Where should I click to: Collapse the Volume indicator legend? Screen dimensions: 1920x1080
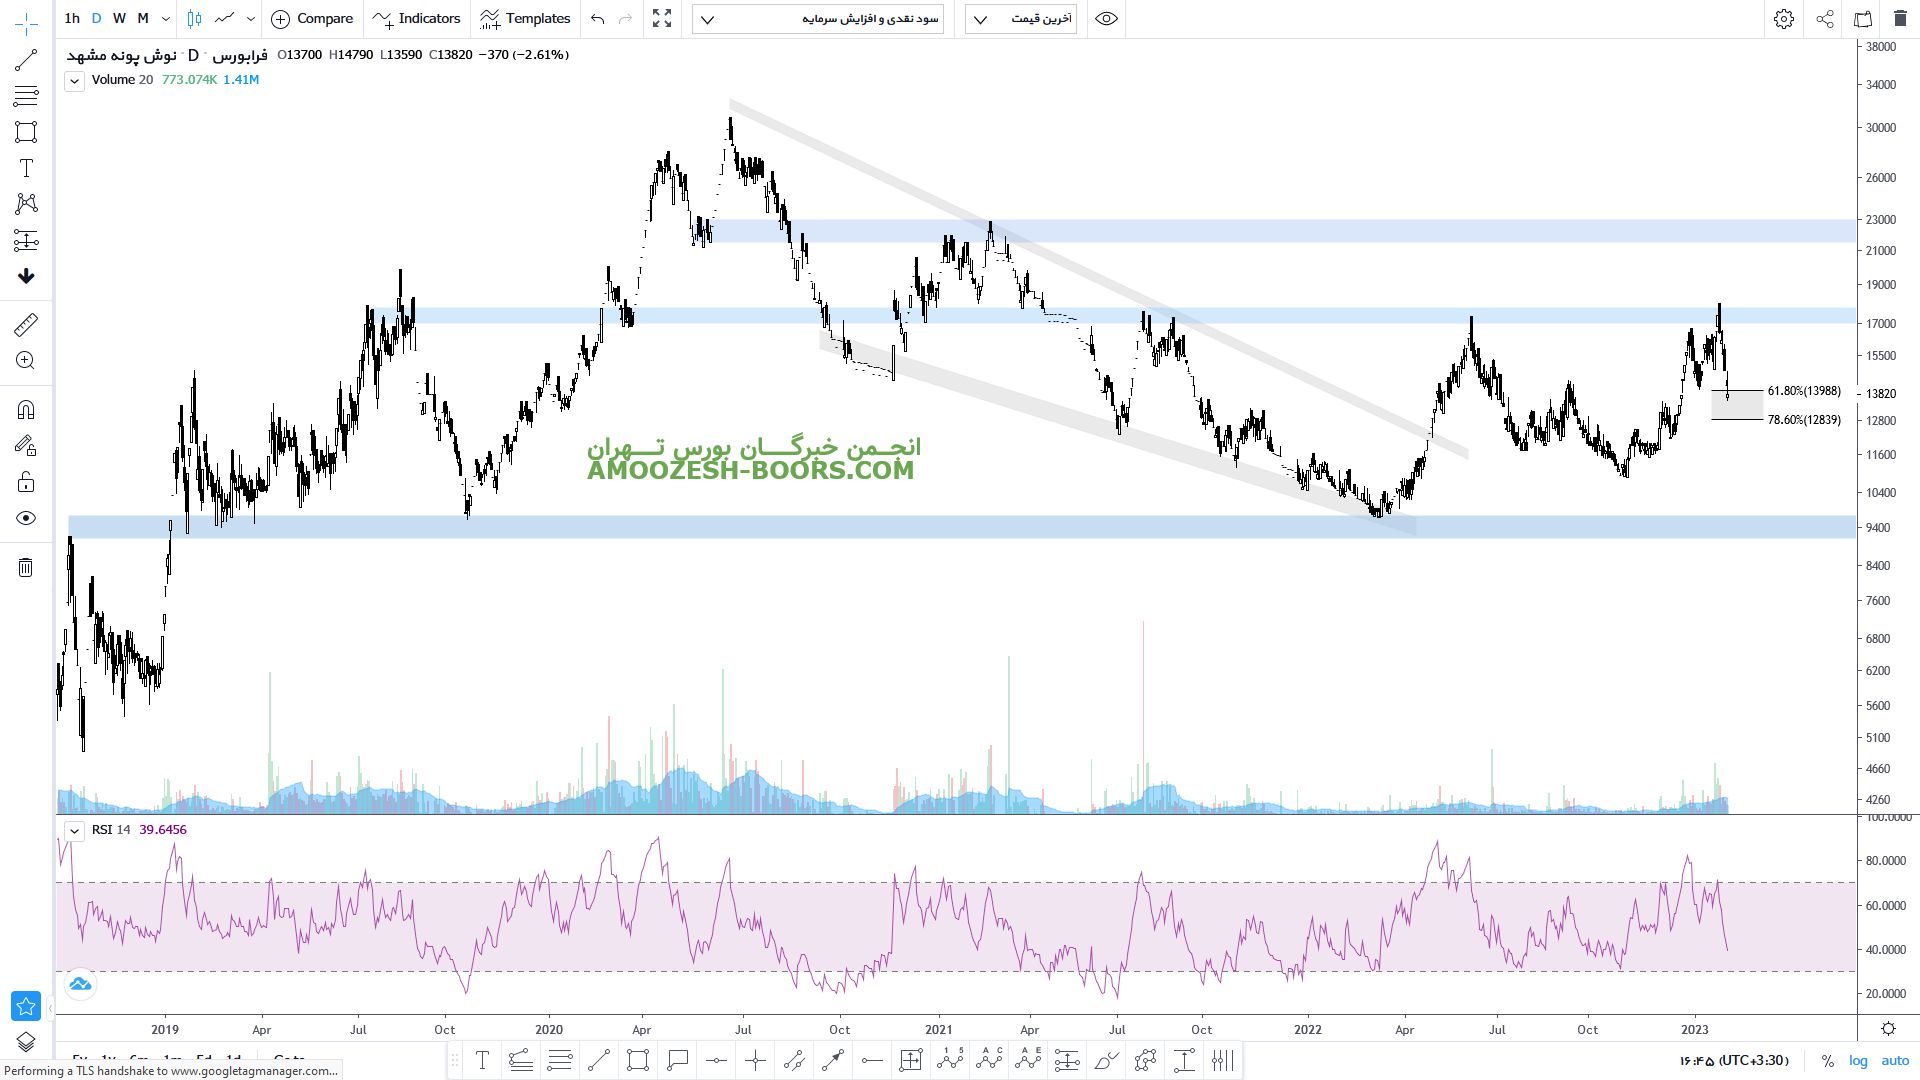(74, 81)
